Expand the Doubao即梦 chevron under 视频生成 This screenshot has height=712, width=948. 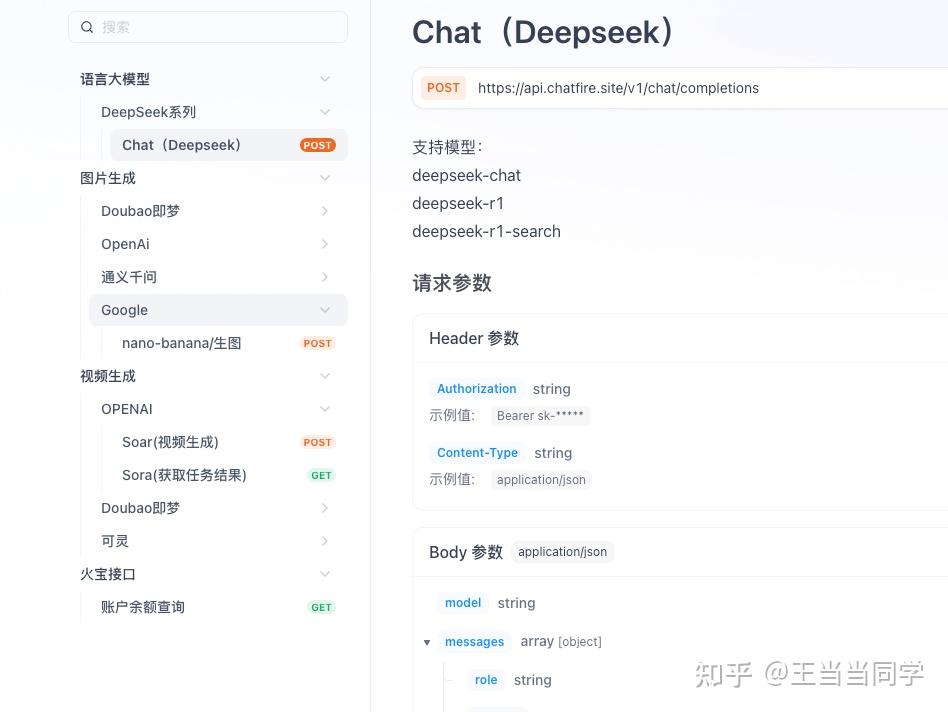coord(325,508)
